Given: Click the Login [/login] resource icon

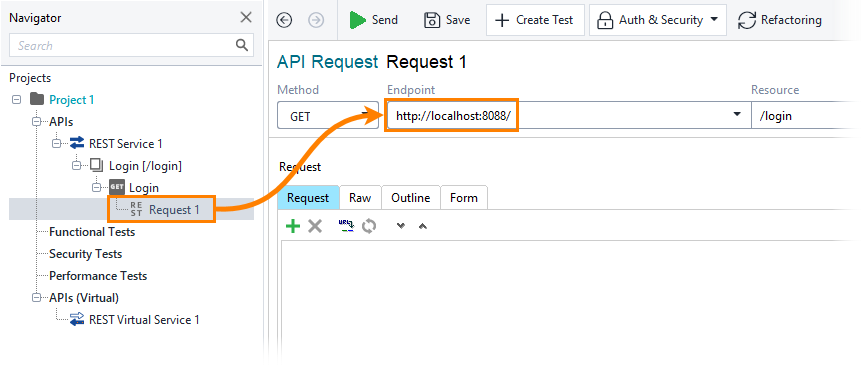Looking at the screenshot, I should click(96, 165).
